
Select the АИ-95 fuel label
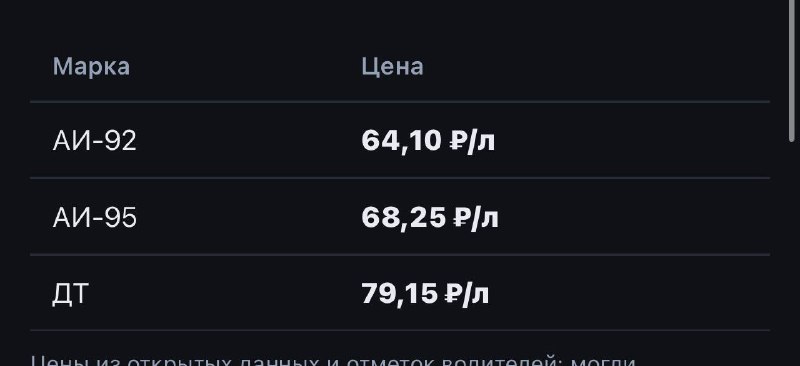[x=94, y=218]
